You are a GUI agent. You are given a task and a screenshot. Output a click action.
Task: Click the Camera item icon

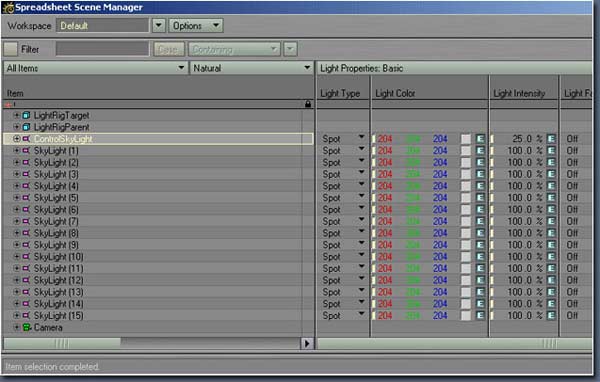(26, 327)
